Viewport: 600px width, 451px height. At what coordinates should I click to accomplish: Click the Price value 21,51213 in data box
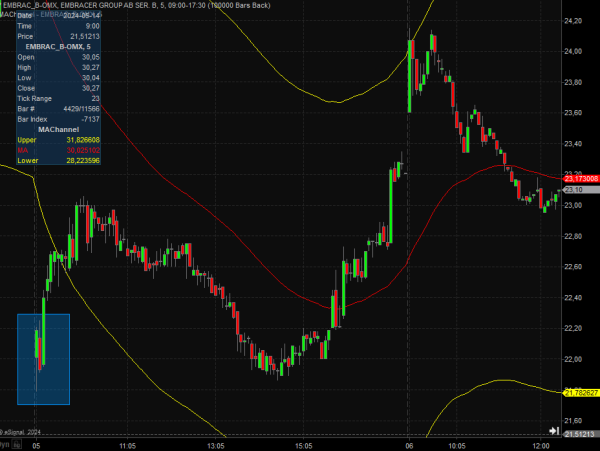point(85,36)
